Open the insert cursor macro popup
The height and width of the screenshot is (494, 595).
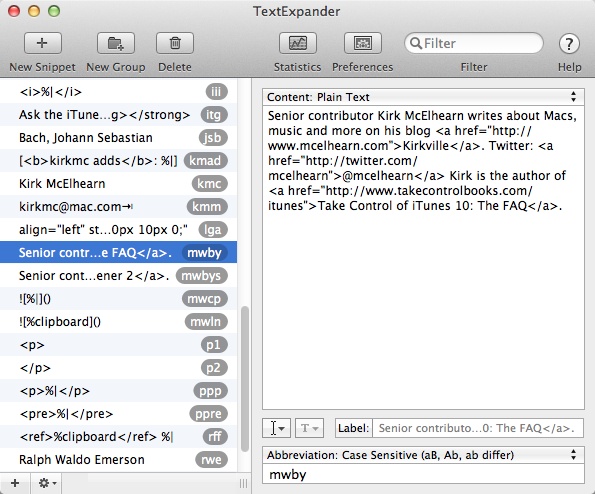click(276, 428)
